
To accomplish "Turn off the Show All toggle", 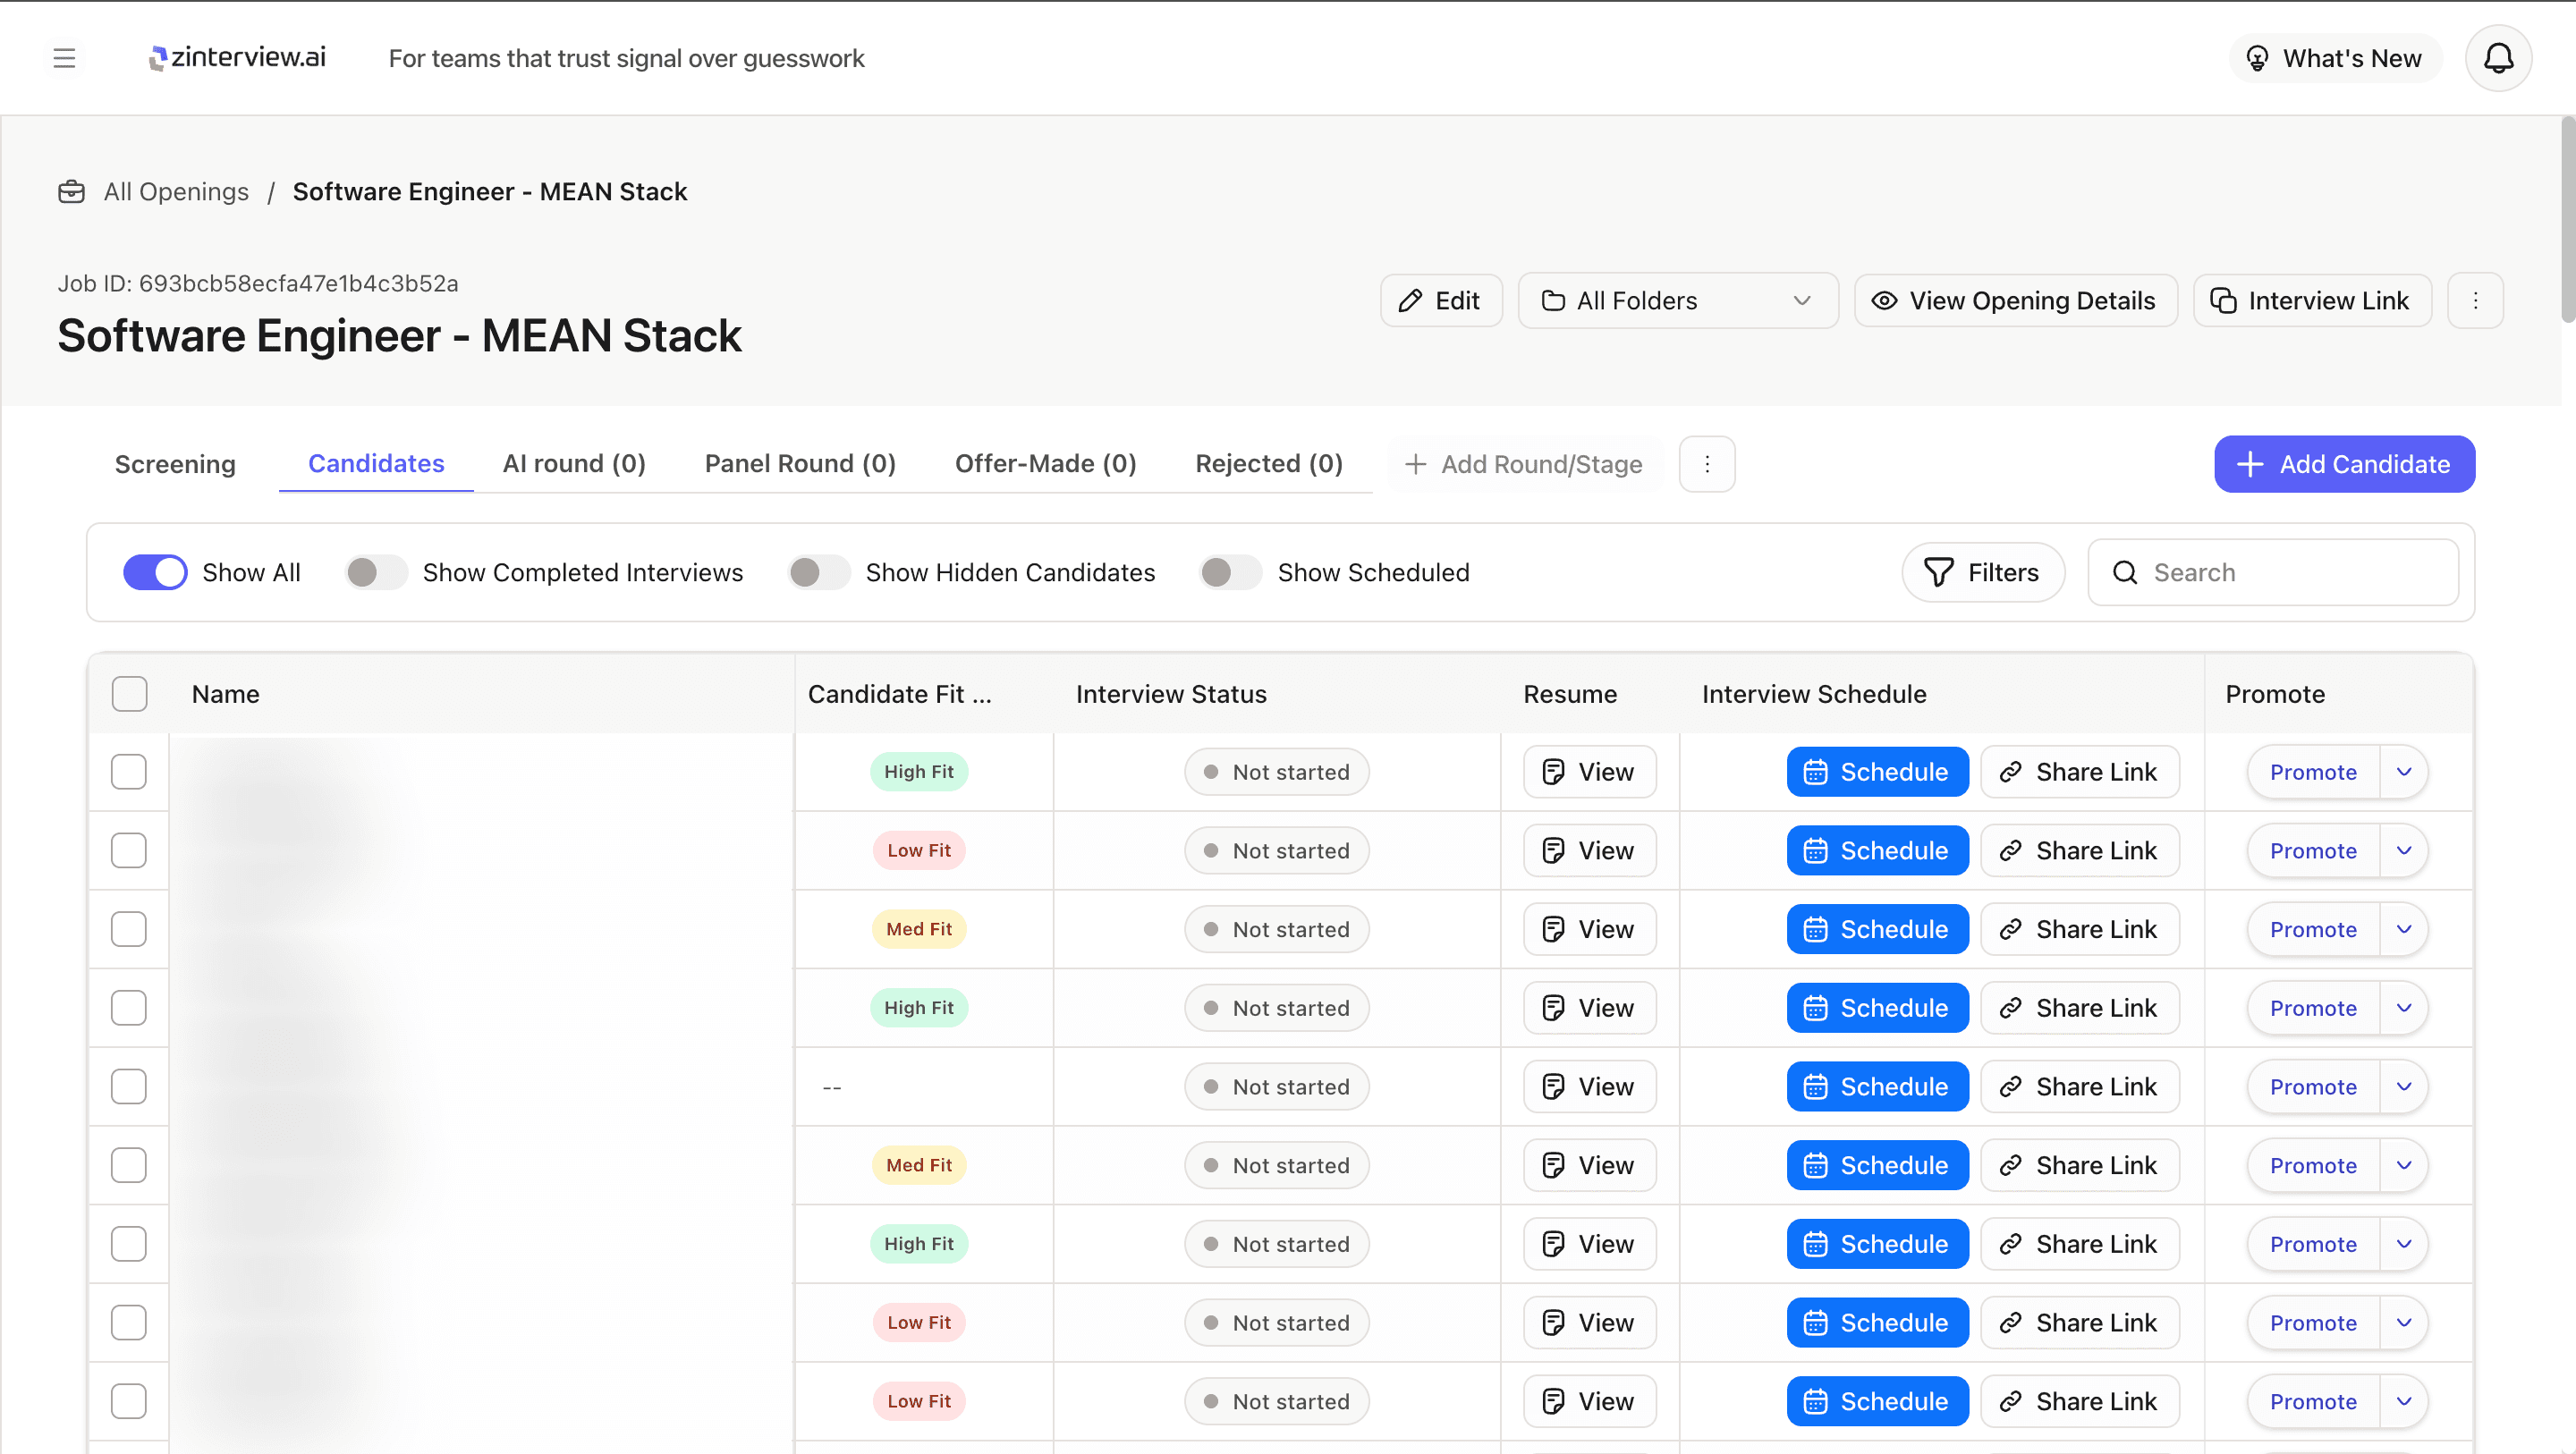I will tap(155, 572).
